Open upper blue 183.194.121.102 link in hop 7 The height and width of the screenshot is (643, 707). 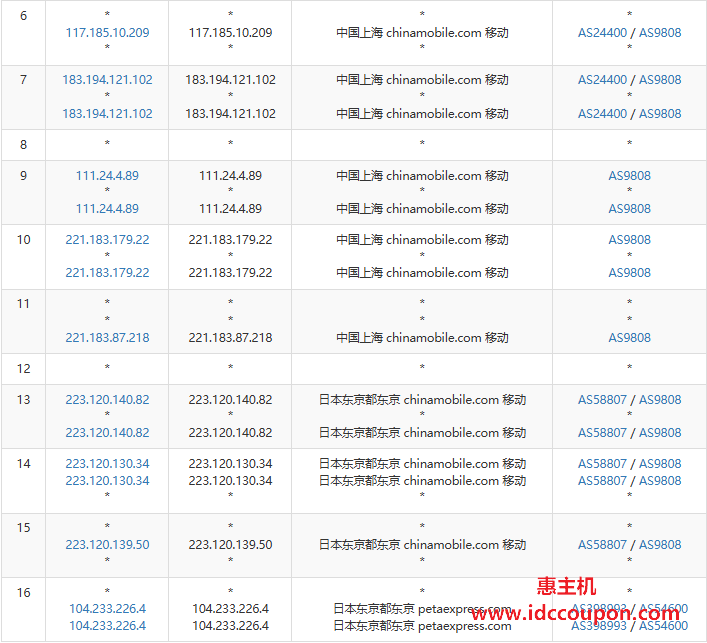[x=107, y=79]
